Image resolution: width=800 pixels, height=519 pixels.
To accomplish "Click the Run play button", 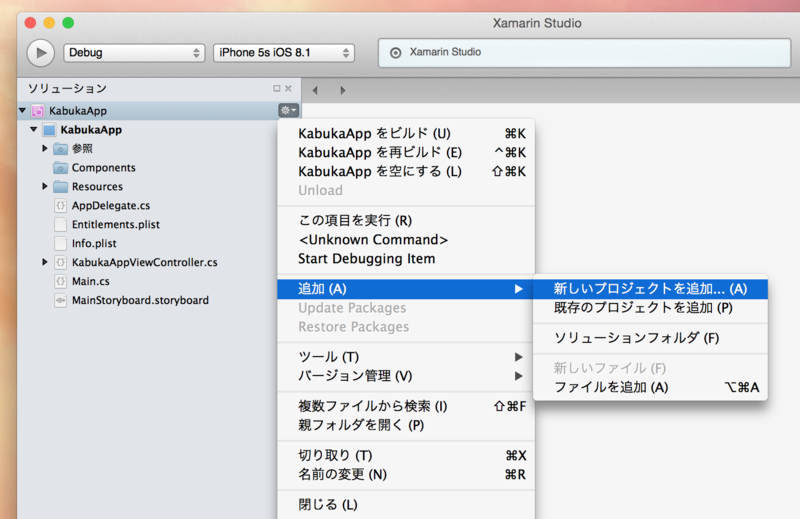I will tap(41, 53).
